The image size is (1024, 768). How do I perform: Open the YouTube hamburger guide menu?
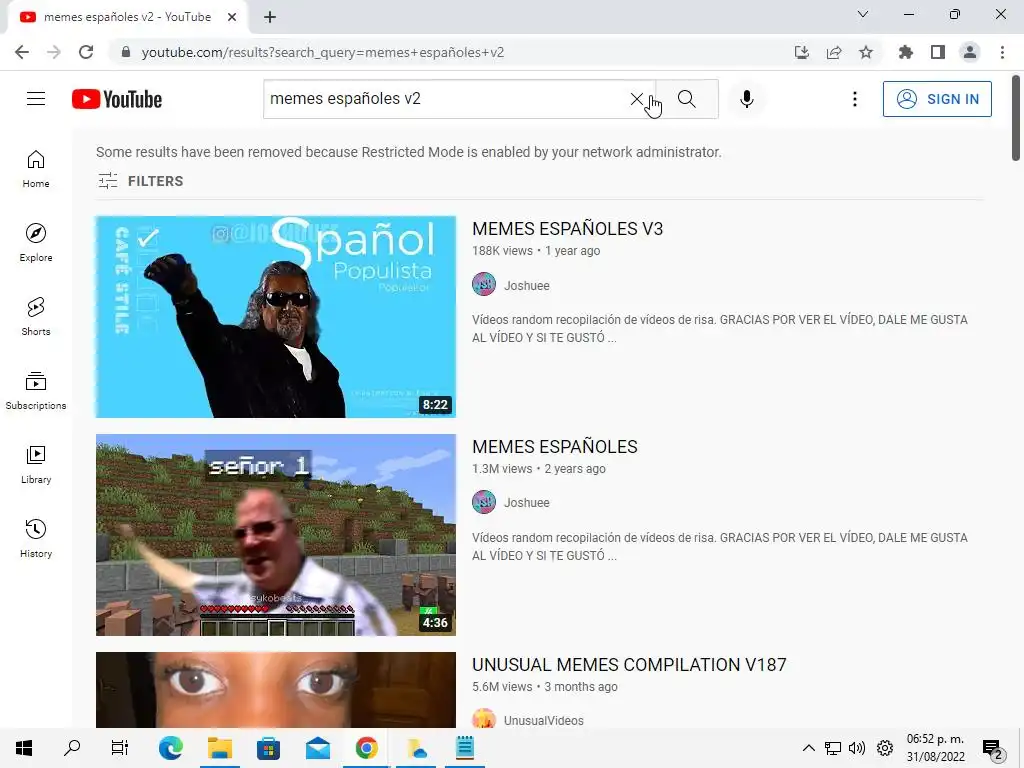tap(36, 99)
